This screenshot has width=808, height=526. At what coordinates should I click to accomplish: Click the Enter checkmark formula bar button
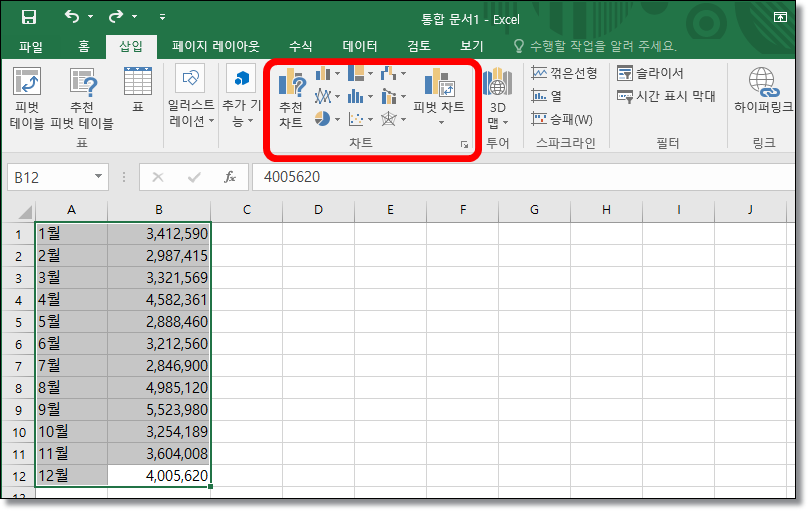pyautogui.click(x=194, y=177)
